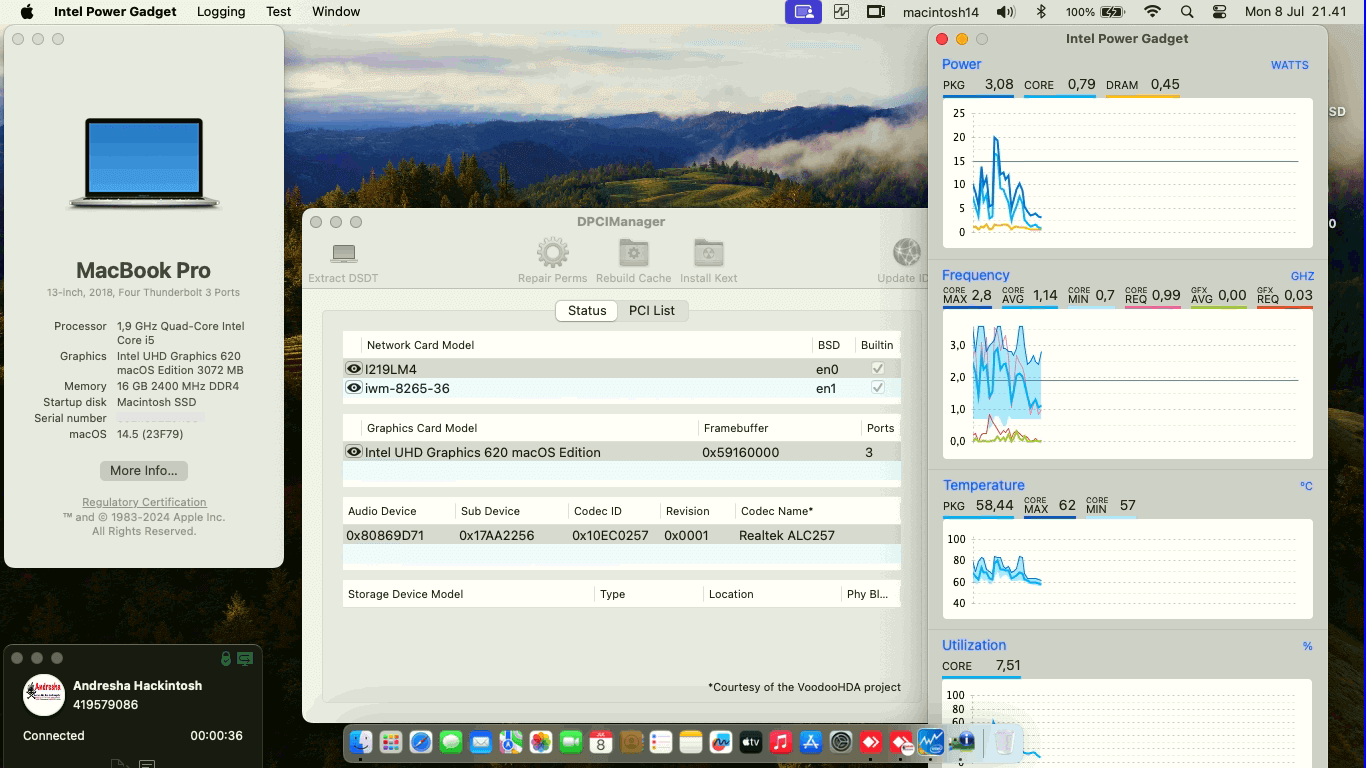The width and height of the screenshot is (1366, 768).
Task: Click the screen sharing icon in menu bar
Action: click(803, 11)
